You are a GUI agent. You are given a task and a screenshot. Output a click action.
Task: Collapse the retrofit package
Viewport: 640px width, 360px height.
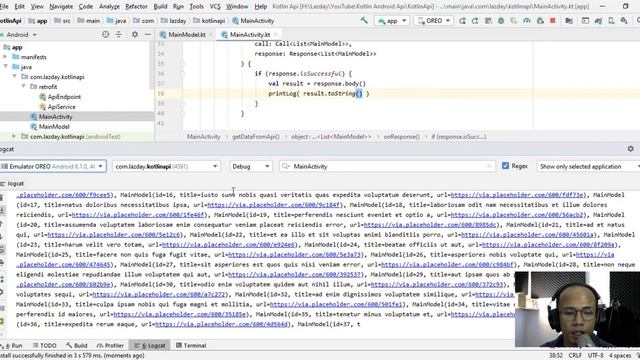coord(23,87)
